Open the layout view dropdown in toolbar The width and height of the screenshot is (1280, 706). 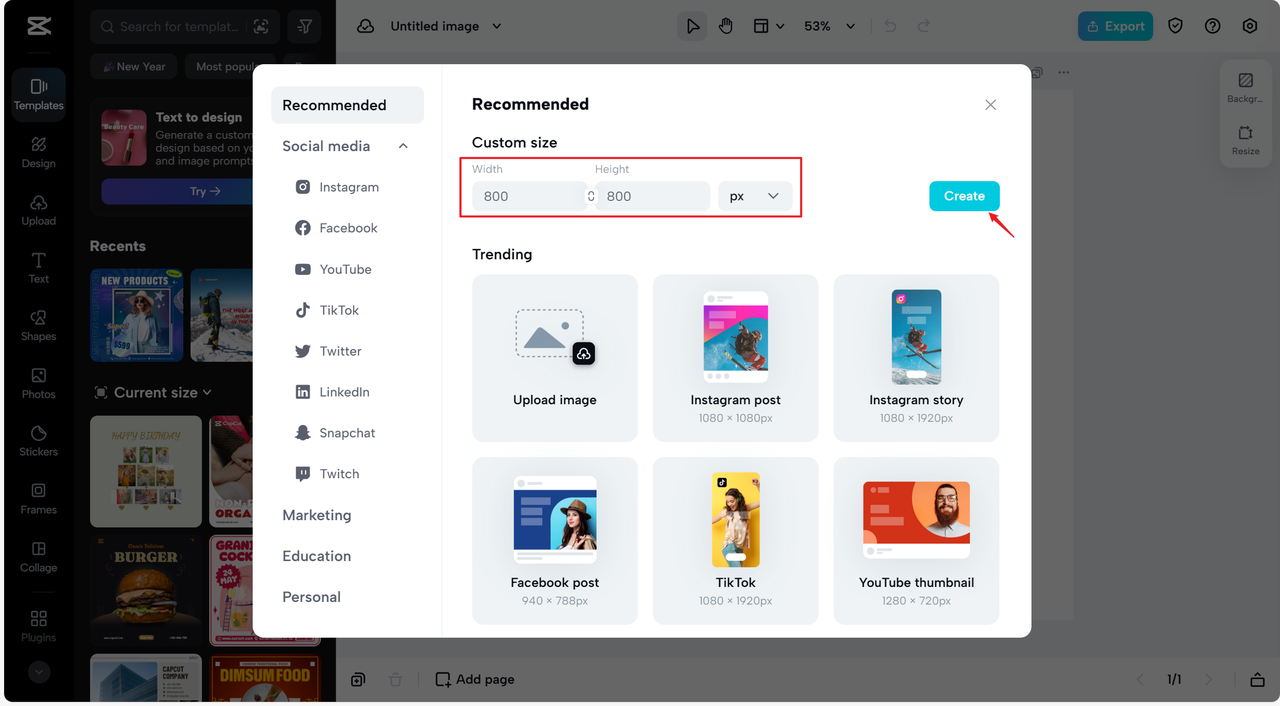tap(768, 26)
